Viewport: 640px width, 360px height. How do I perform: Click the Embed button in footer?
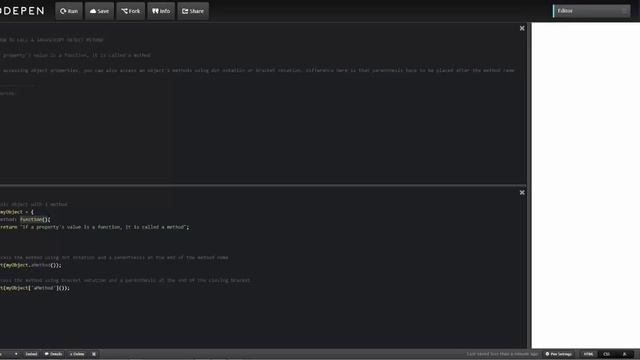tap(31, 354)
